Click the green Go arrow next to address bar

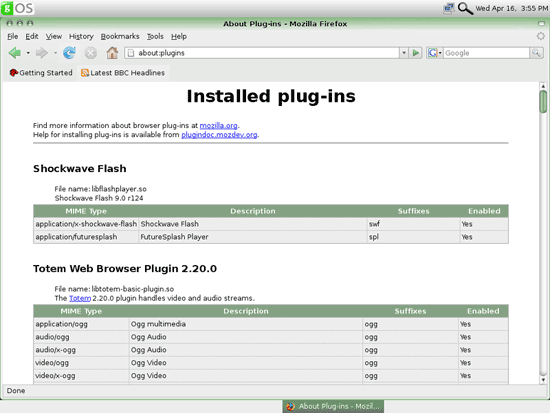tap(416, 53)
